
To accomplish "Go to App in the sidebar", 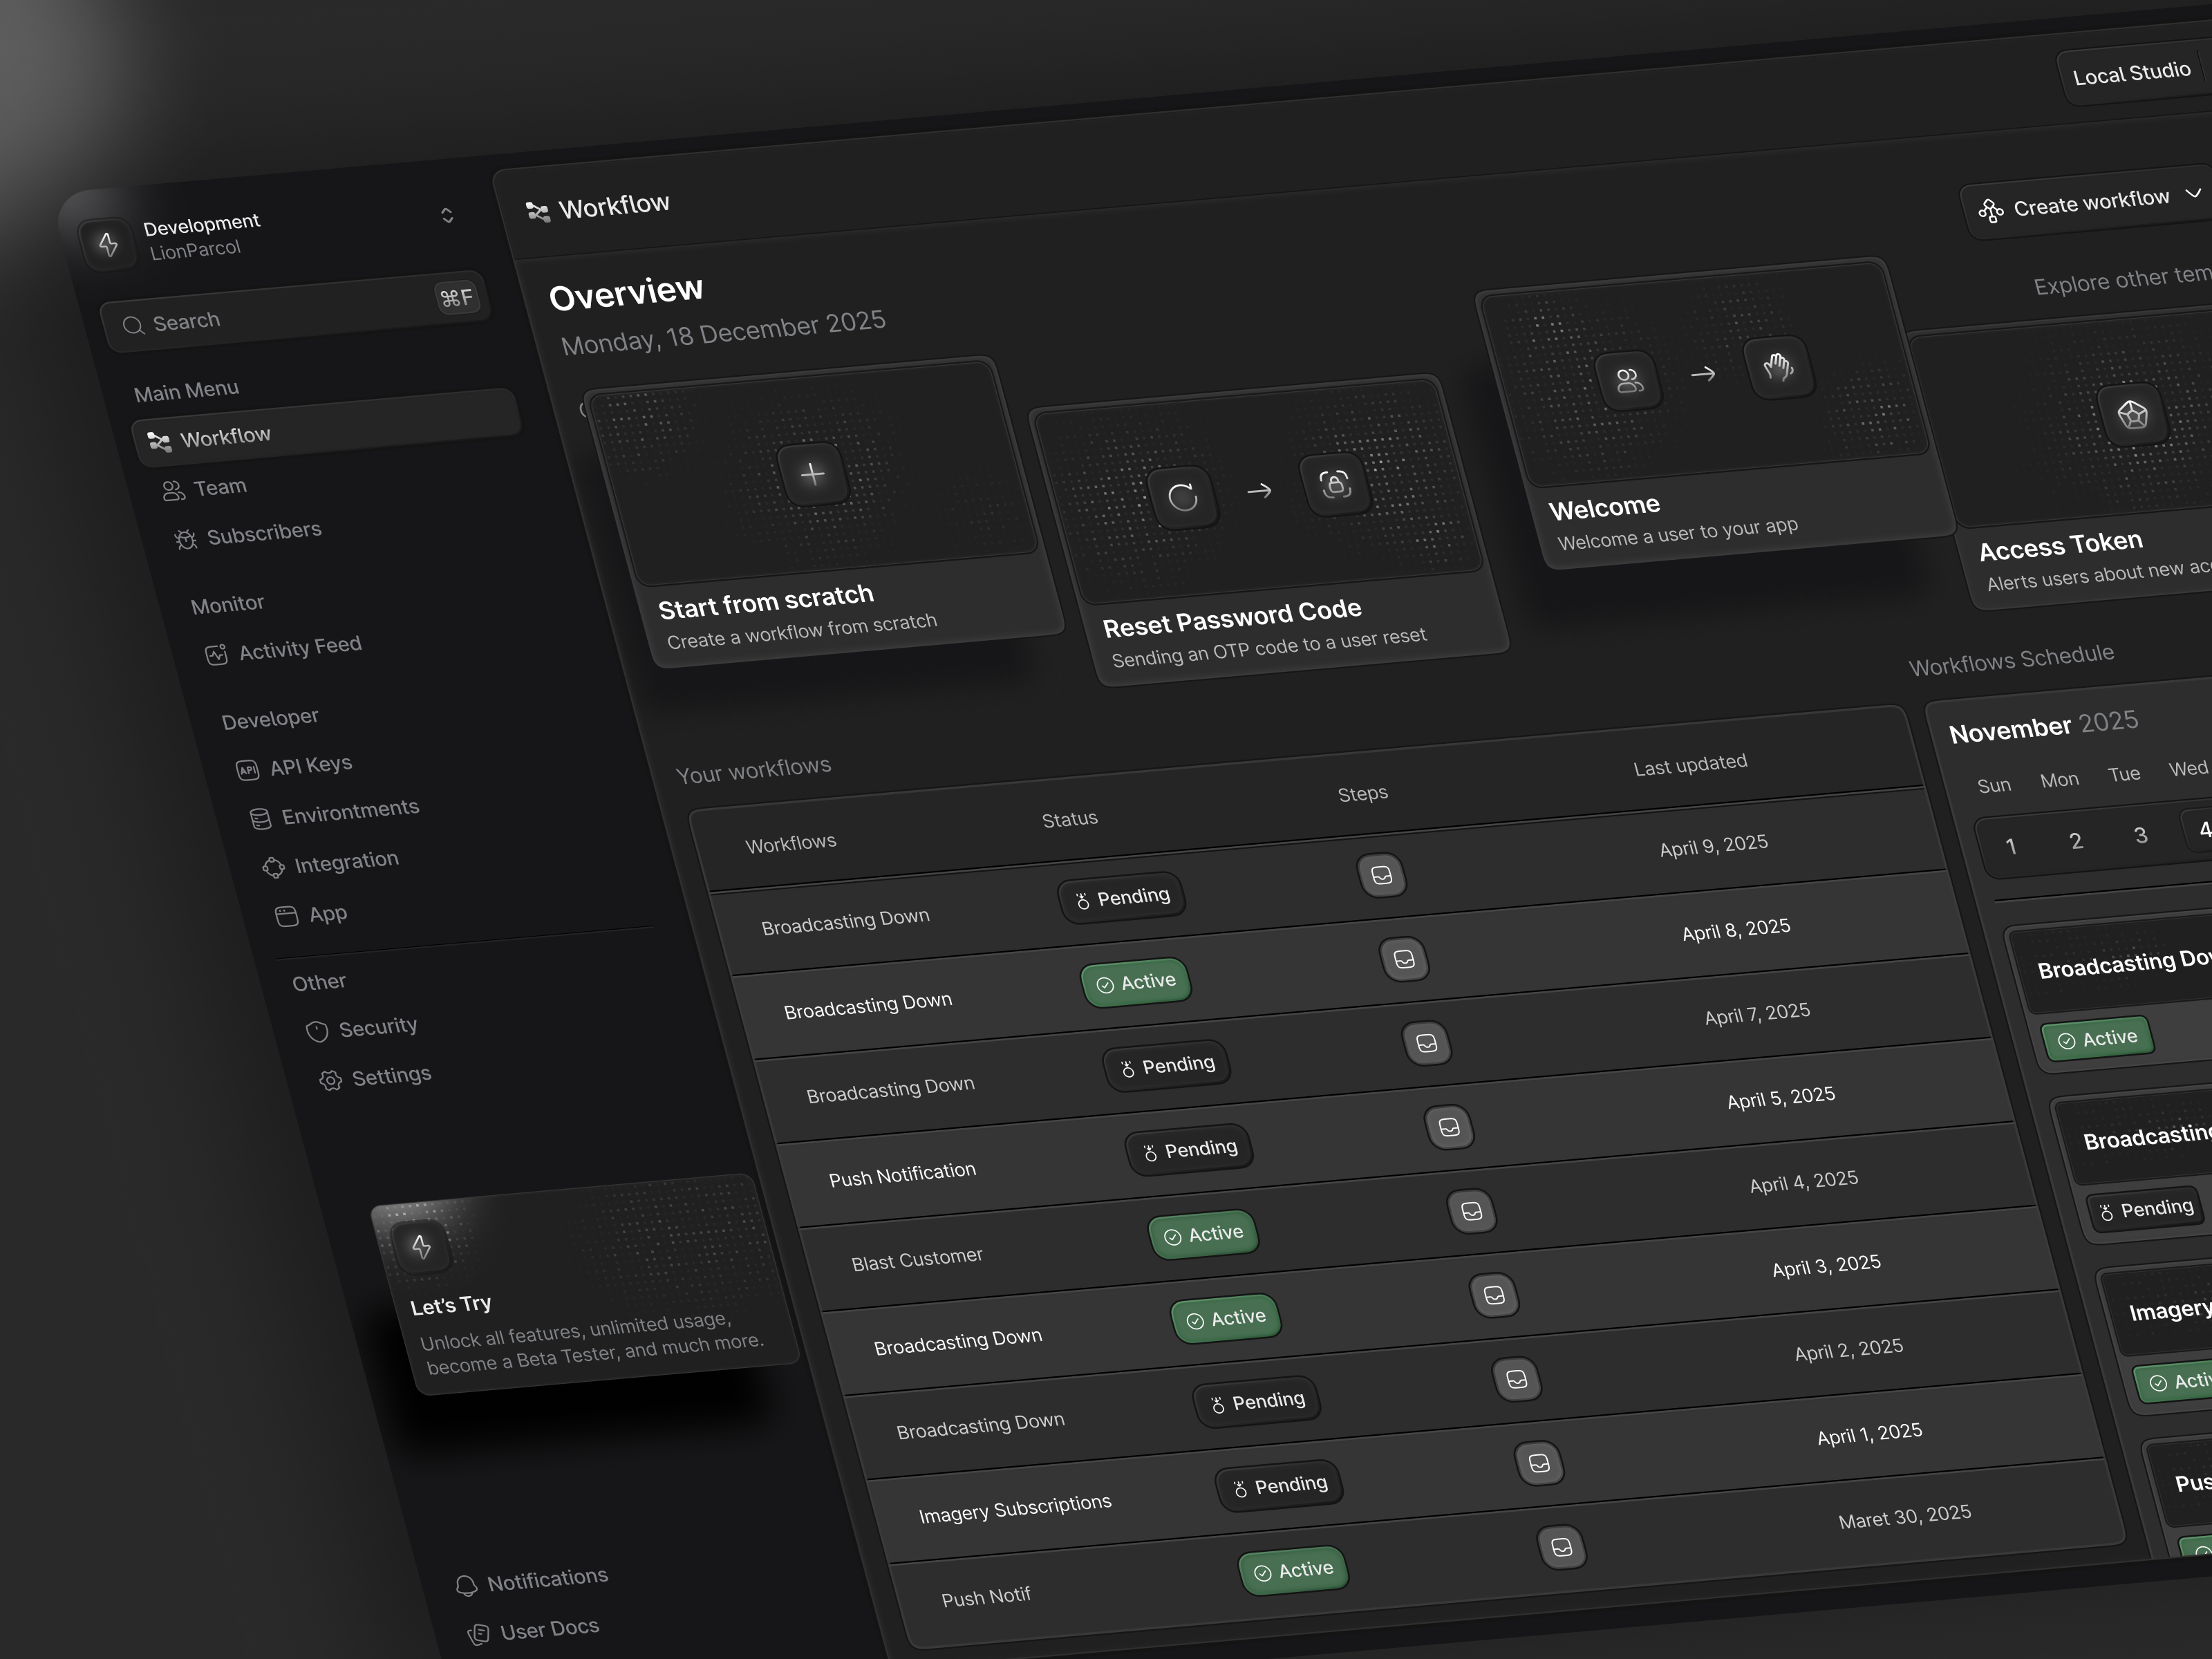I will click(311, 914).
